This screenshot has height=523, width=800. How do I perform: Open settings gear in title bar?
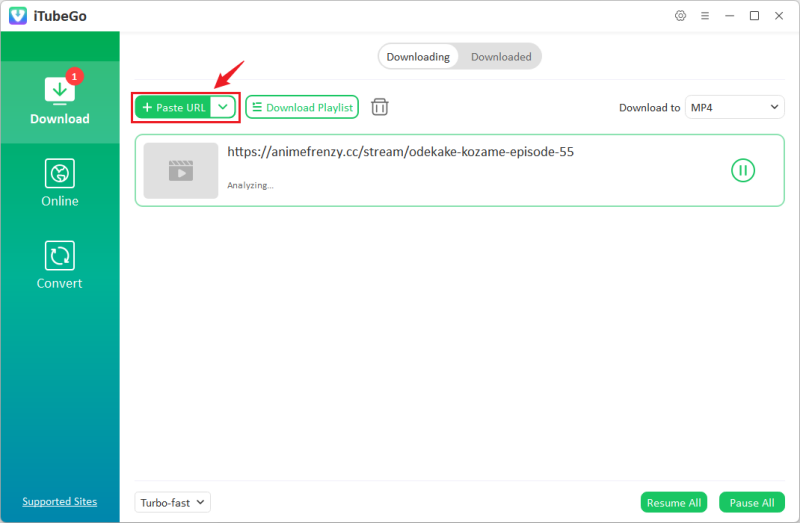680,16
